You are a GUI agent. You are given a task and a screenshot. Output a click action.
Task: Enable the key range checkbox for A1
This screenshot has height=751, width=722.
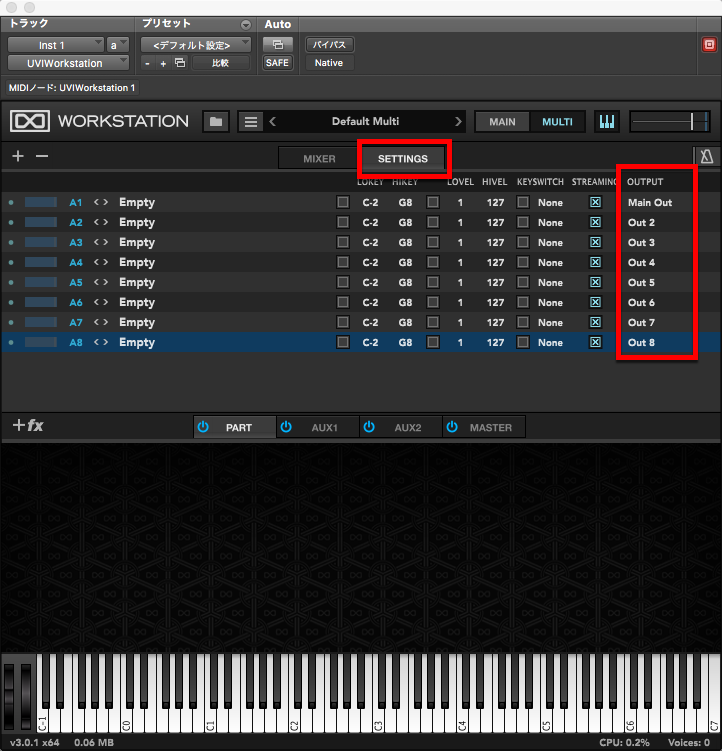pos(343,202)
